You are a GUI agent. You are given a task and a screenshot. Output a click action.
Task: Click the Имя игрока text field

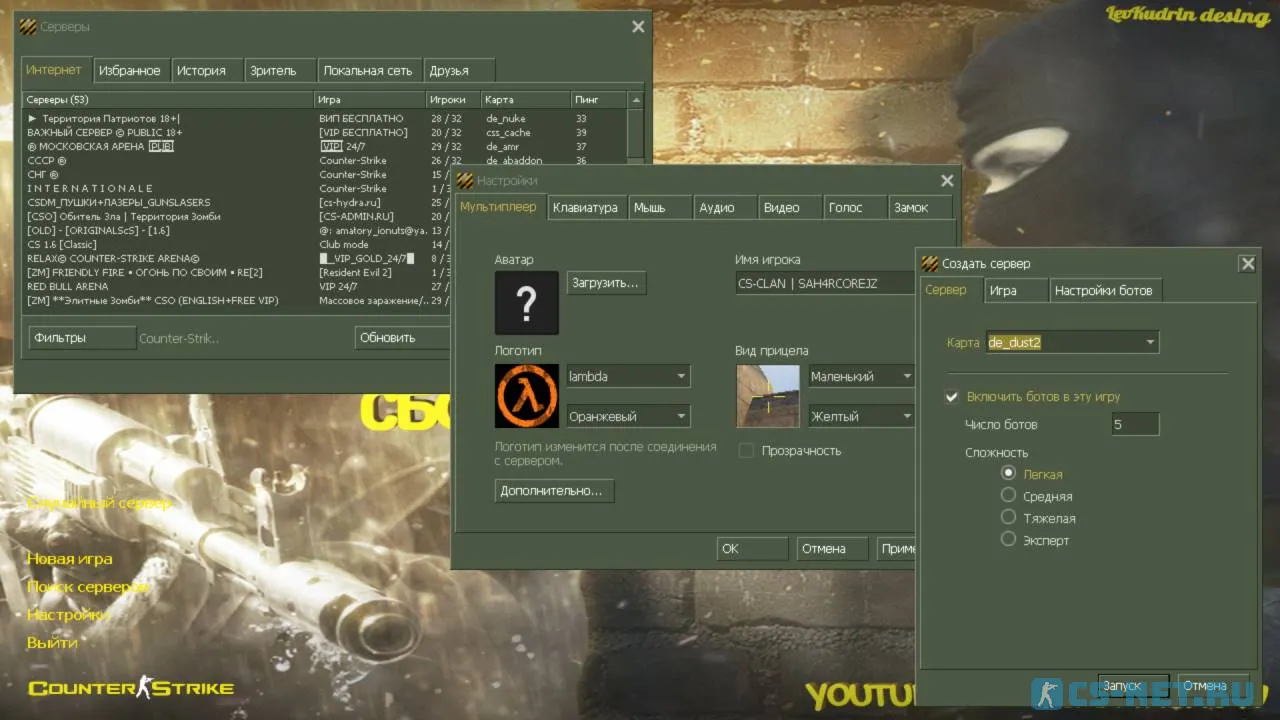click(825, 284)
